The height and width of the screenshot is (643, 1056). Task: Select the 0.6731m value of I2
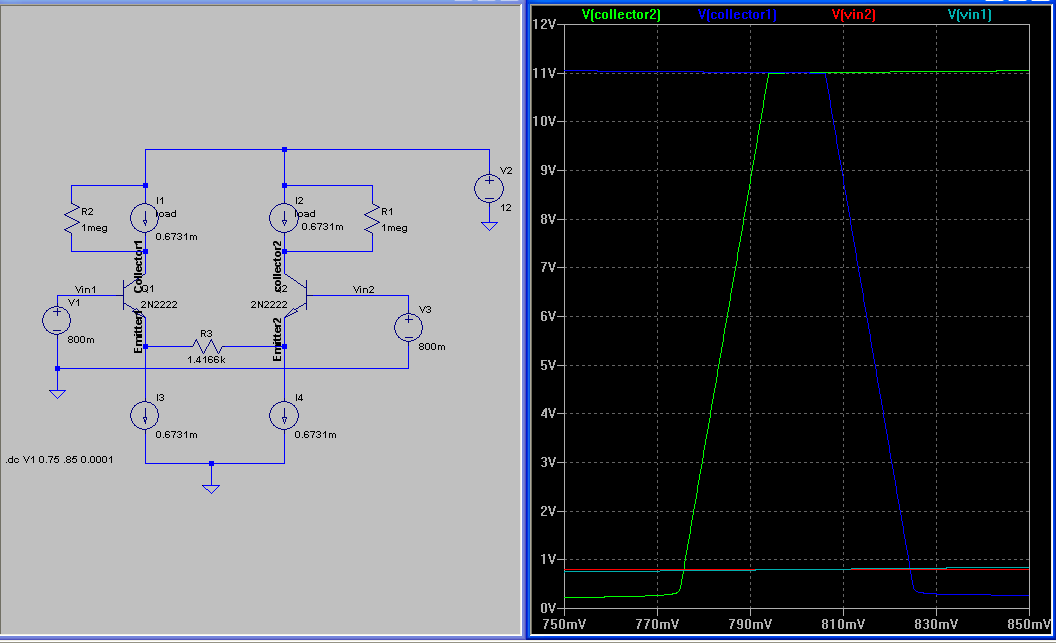322,226
